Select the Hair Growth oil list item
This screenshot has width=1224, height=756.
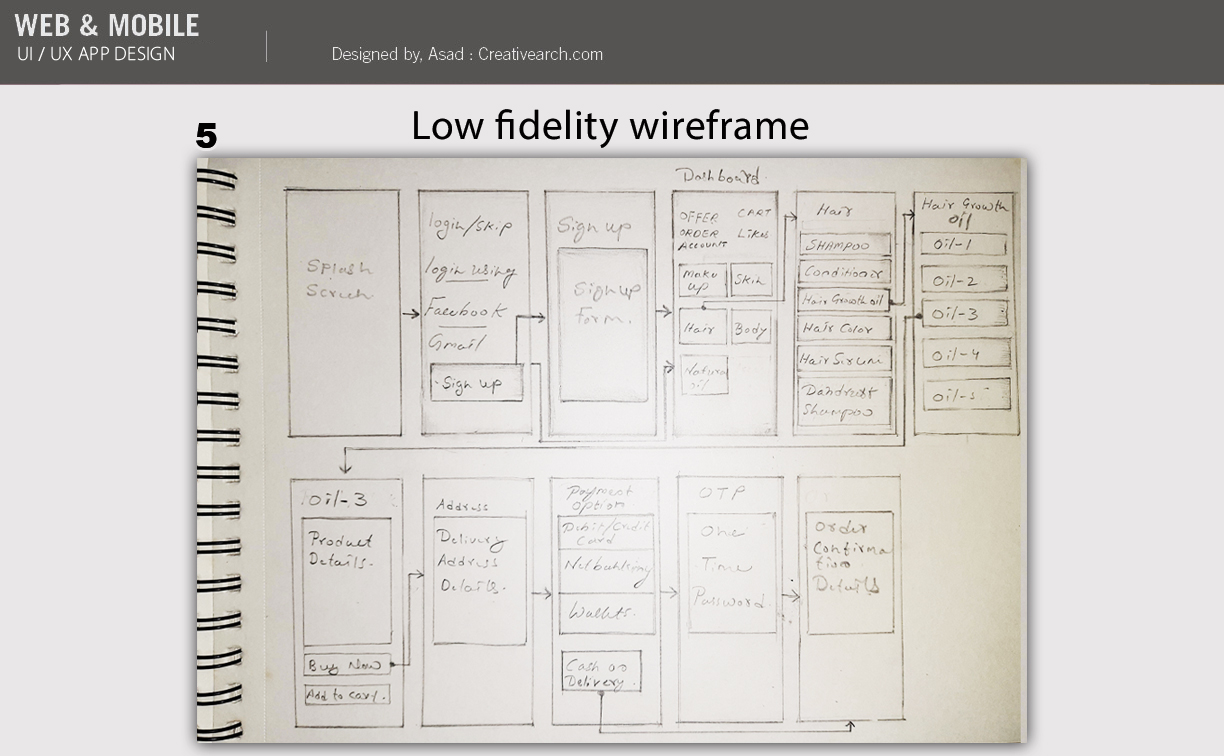pos(843,300)
